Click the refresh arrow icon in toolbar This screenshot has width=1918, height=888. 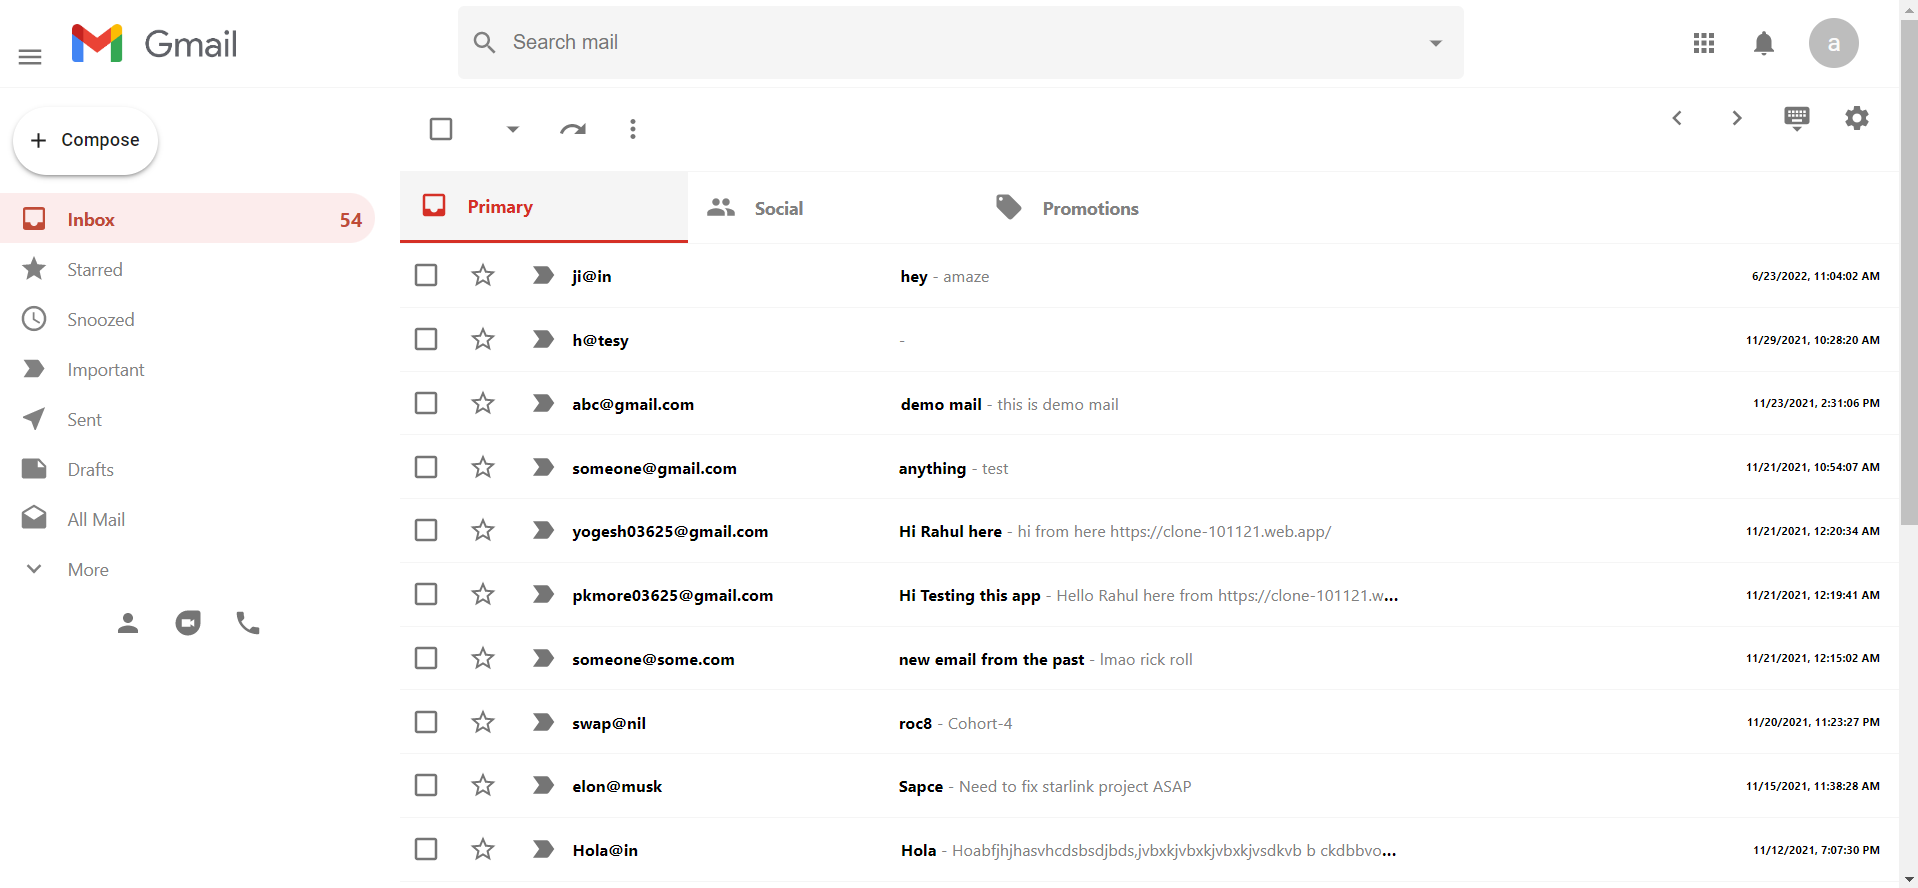(573, 129)
